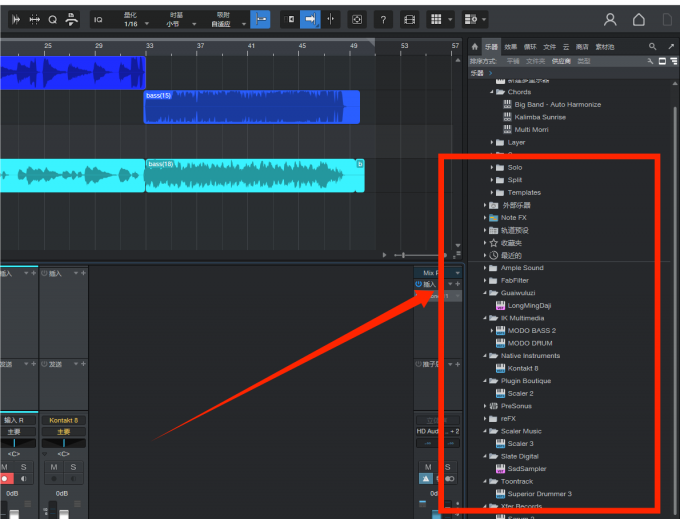Click the Kontakt 8 channel name label
This screenshot has width=680, height=519.
[62, 420]
